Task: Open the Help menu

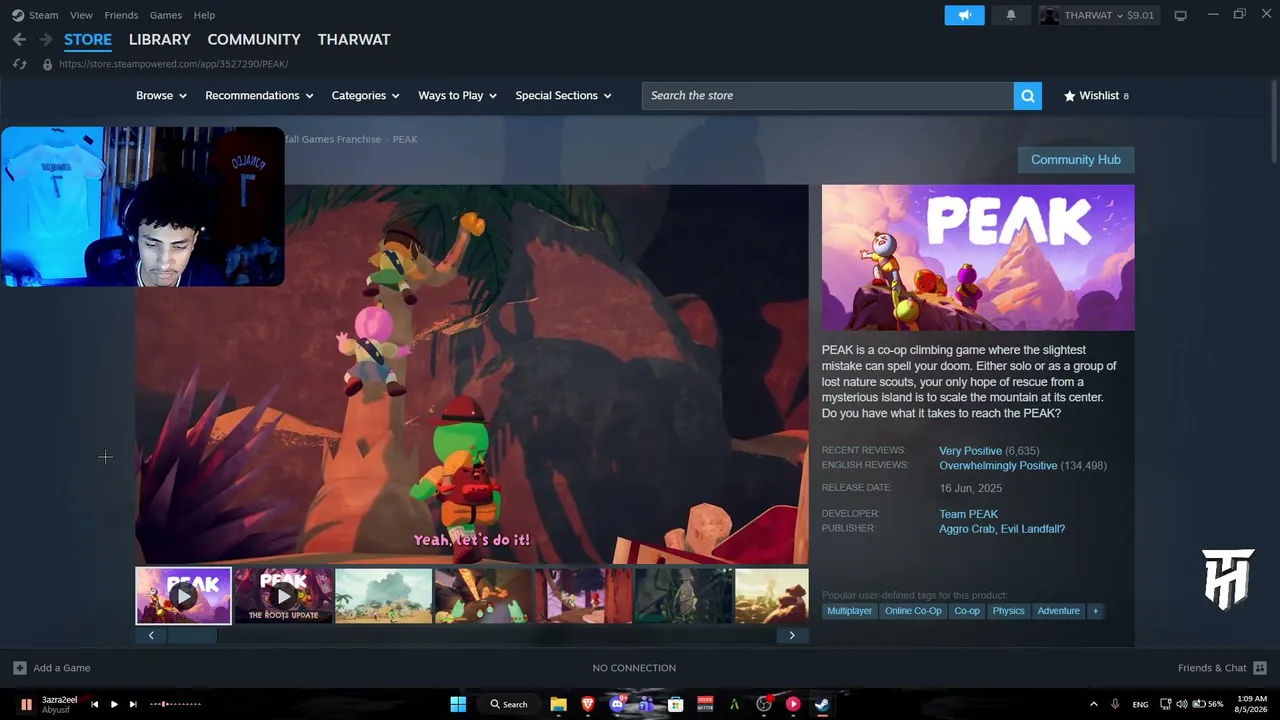Action: [204, 15]
